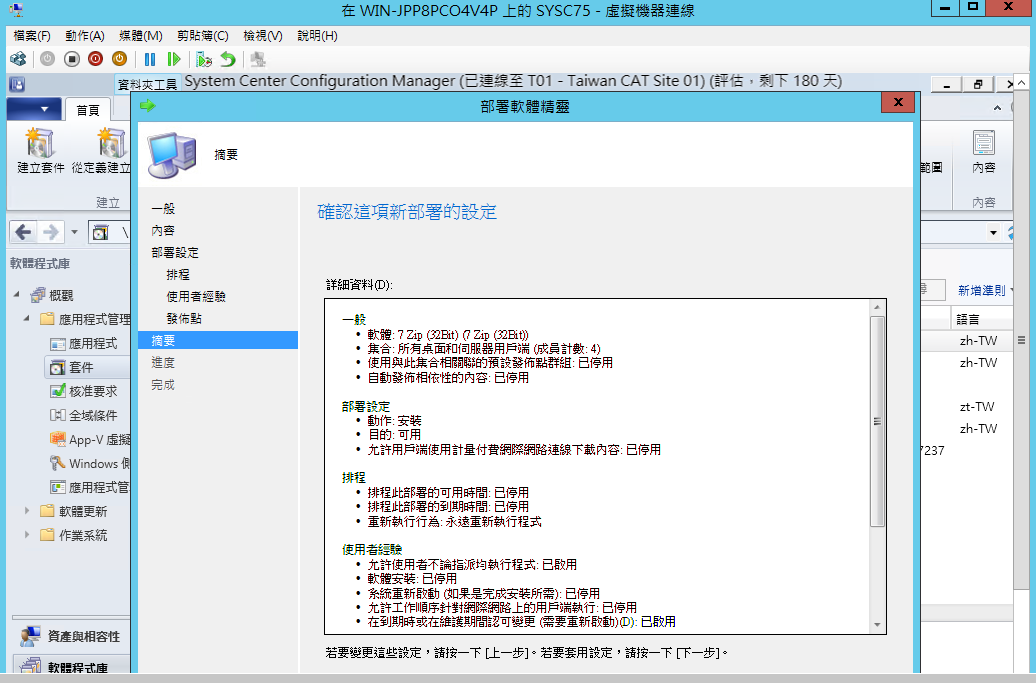Viewport: 1036px width, 683px height.
Task: Click the 從定義建立 ribbon icon
Action: point(111,143)
